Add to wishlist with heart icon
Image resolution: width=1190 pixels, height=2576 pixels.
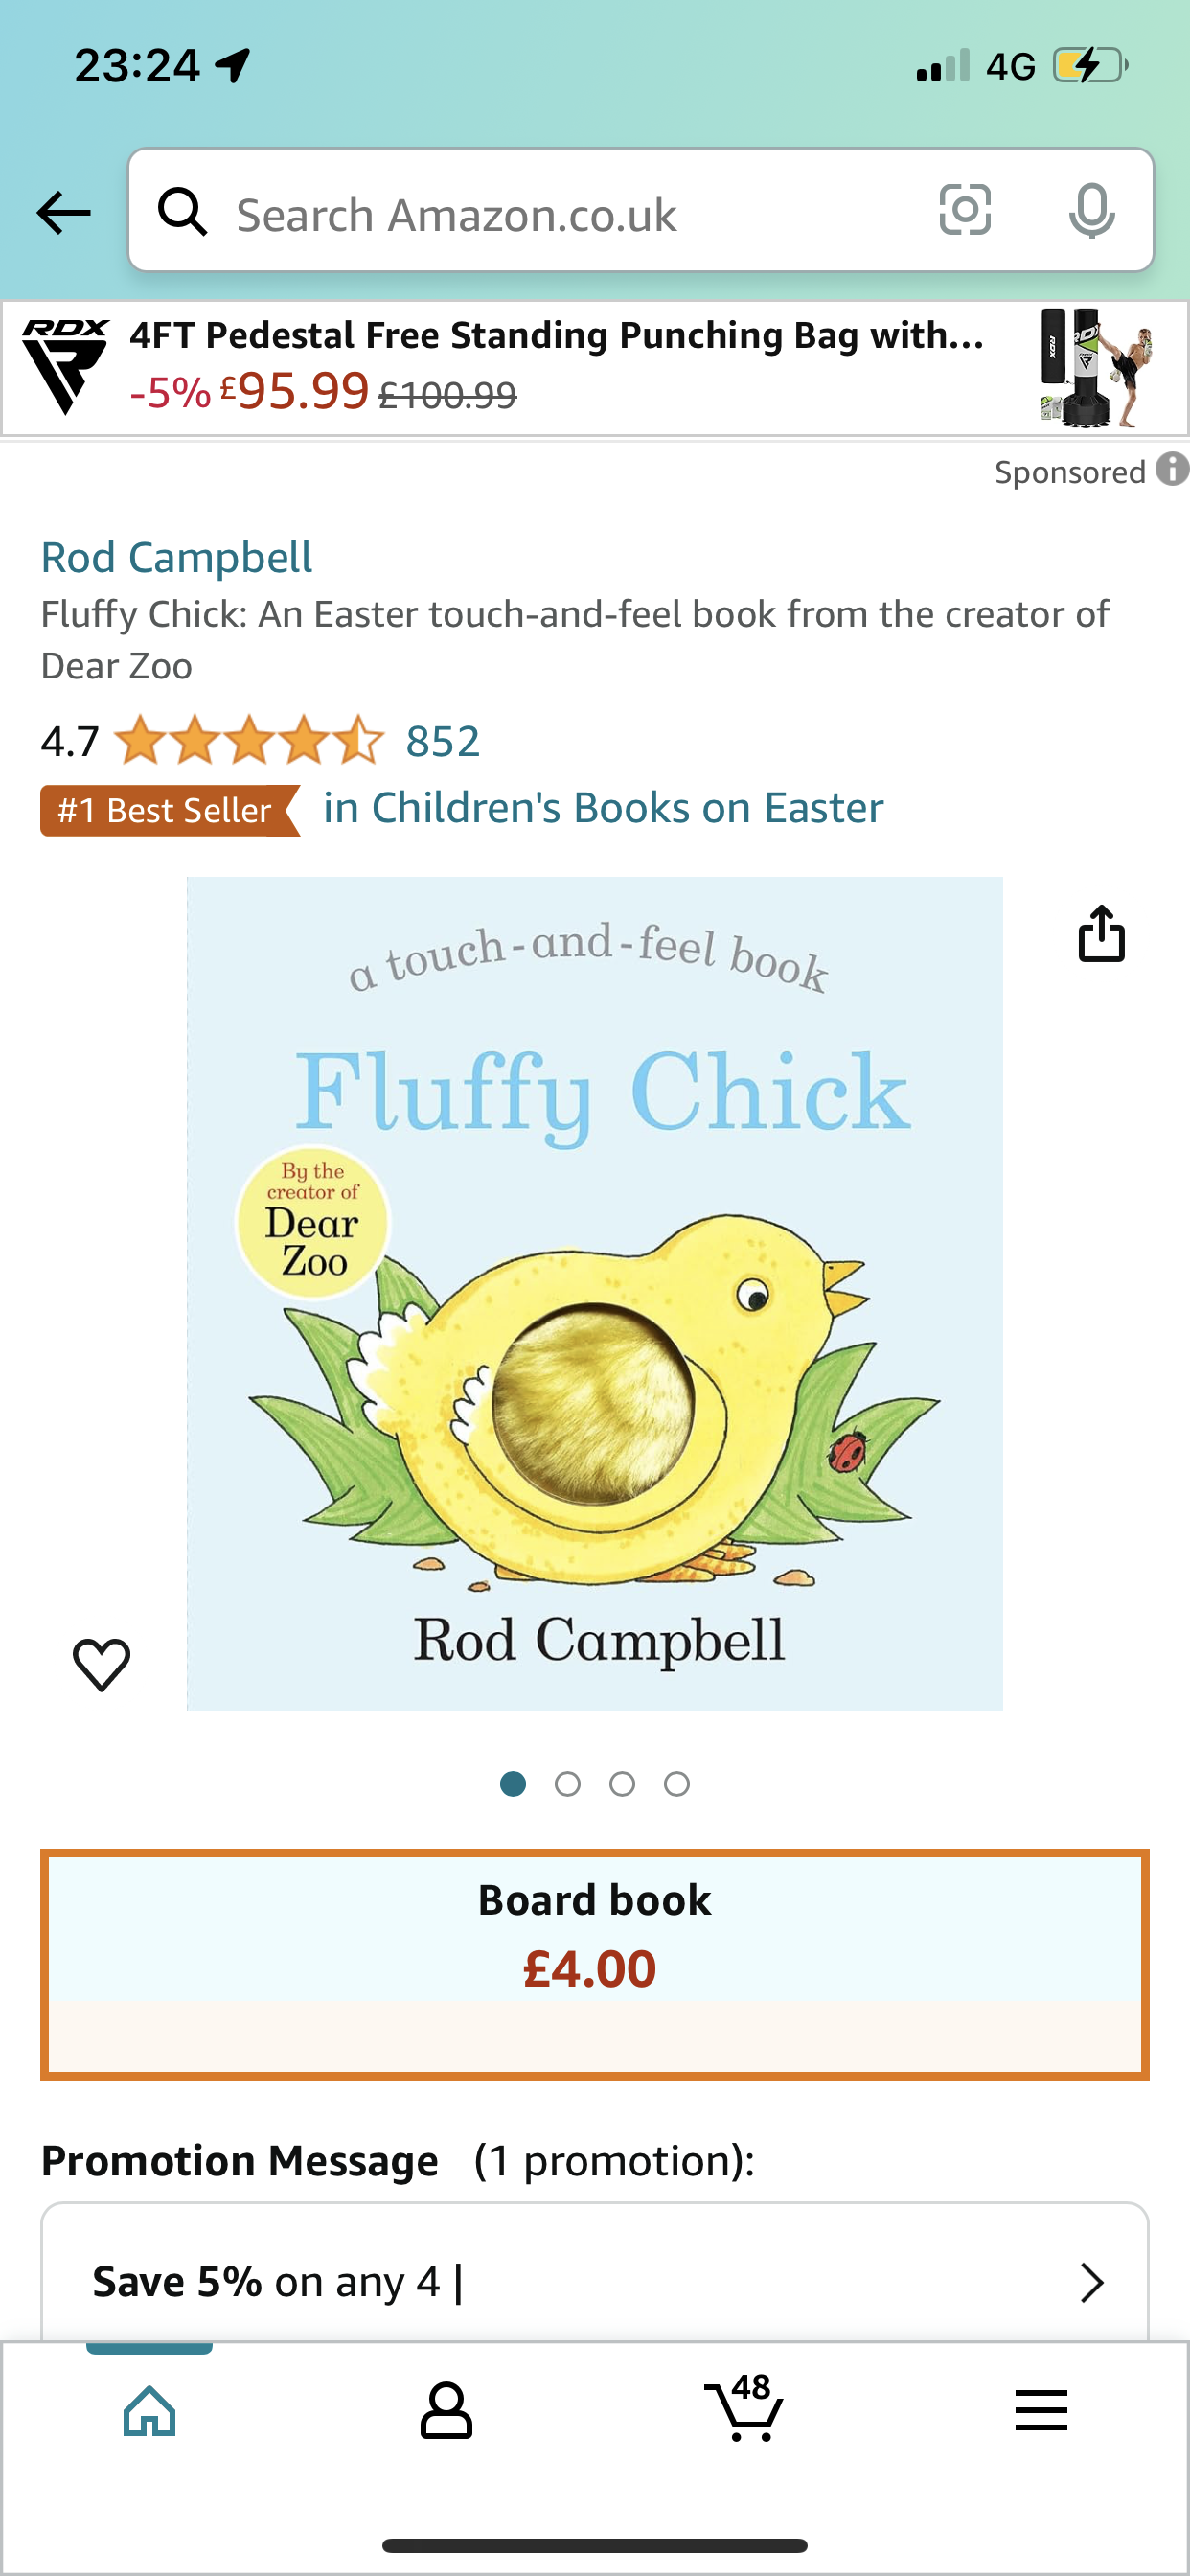(102, 1664)
